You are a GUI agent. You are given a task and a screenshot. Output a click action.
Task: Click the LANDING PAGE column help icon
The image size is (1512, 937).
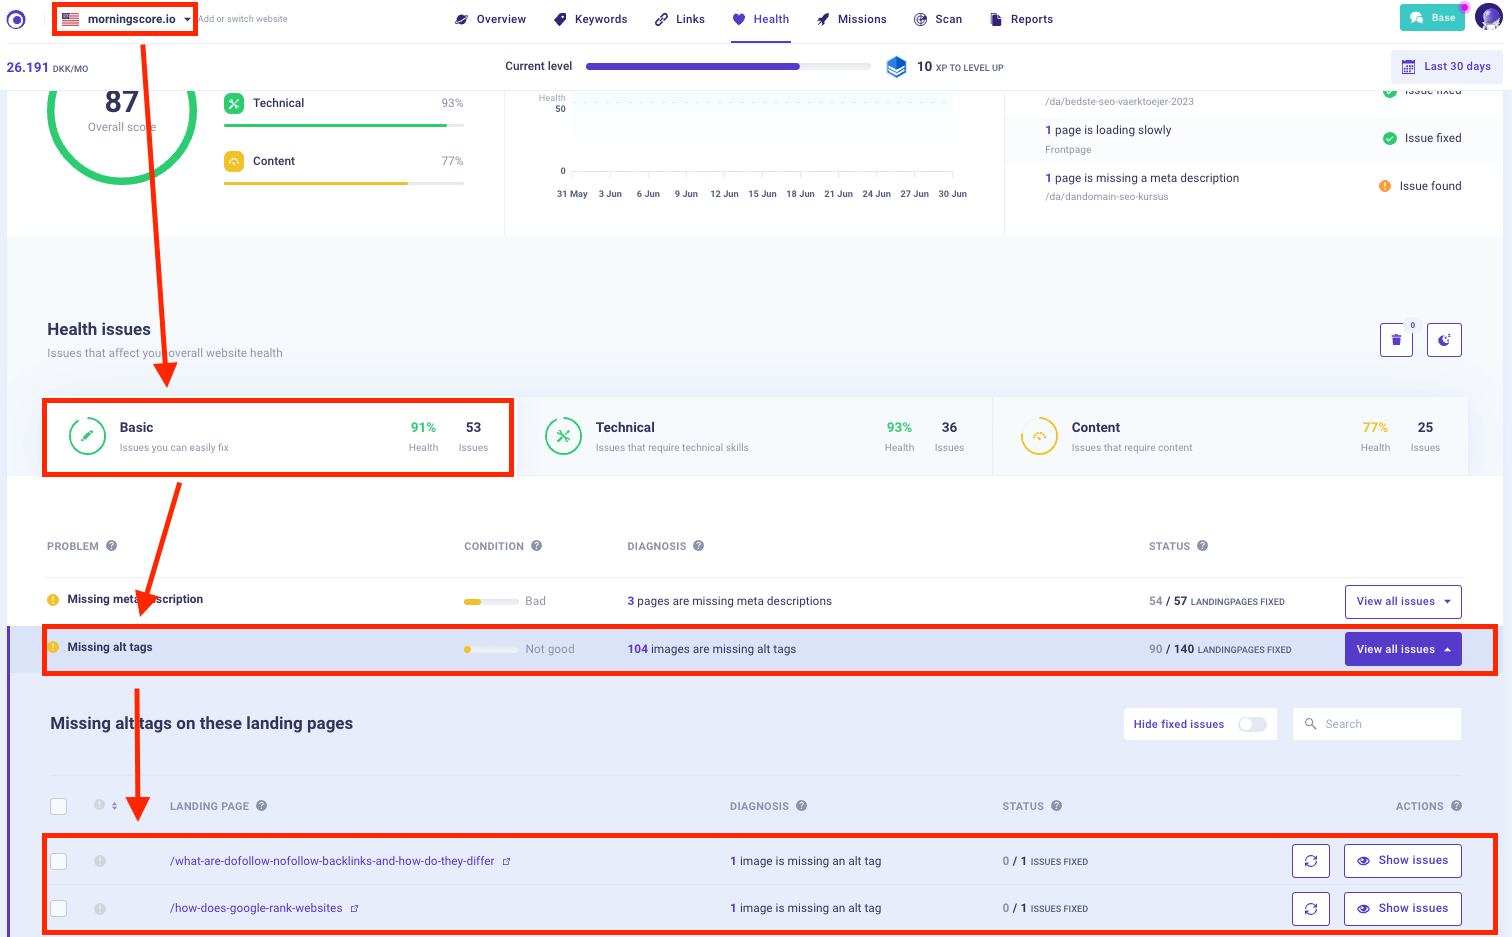pyautogui.click(x=261, y=806)
